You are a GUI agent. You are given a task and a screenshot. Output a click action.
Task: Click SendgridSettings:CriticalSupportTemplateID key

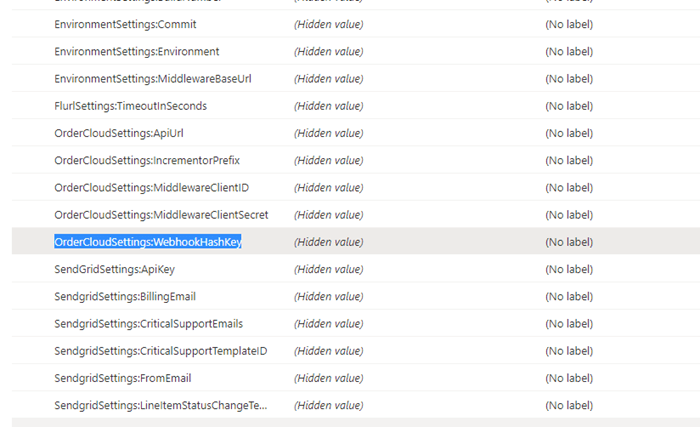pyautogui.click(x=161, y=351)
